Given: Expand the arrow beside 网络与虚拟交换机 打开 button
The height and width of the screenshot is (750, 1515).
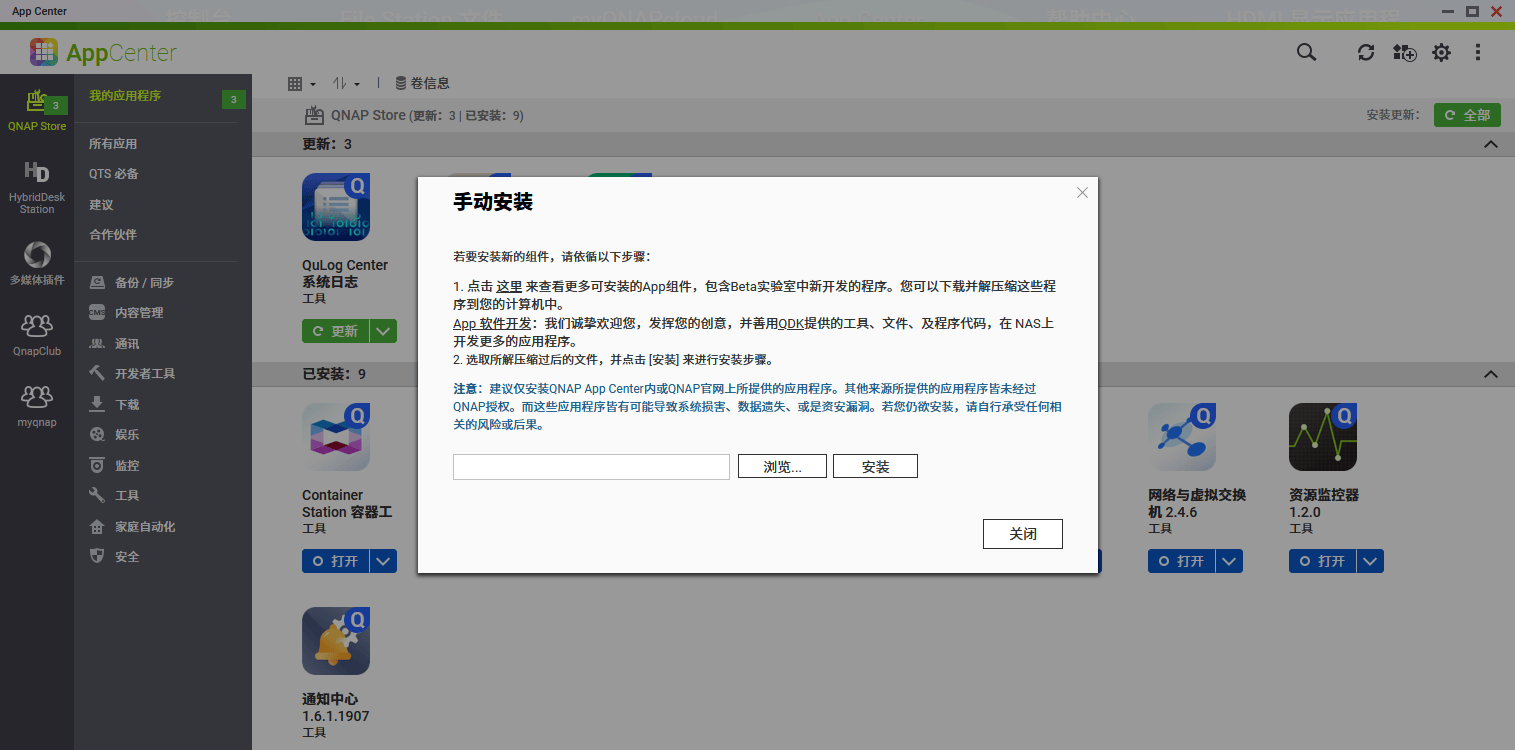Looking at the screenshot, I should (x=1229, y=561).
